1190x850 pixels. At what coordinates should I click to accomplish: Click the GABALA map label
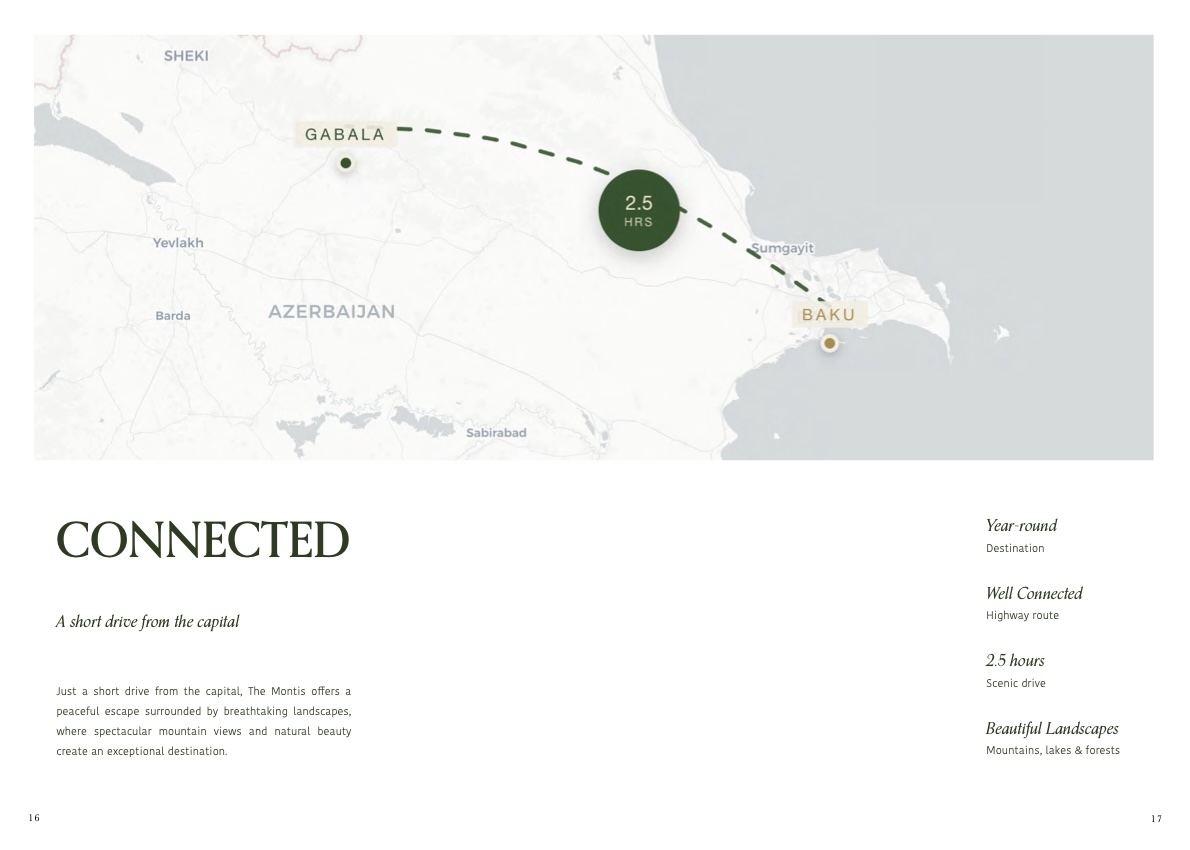tap(345, 134)
